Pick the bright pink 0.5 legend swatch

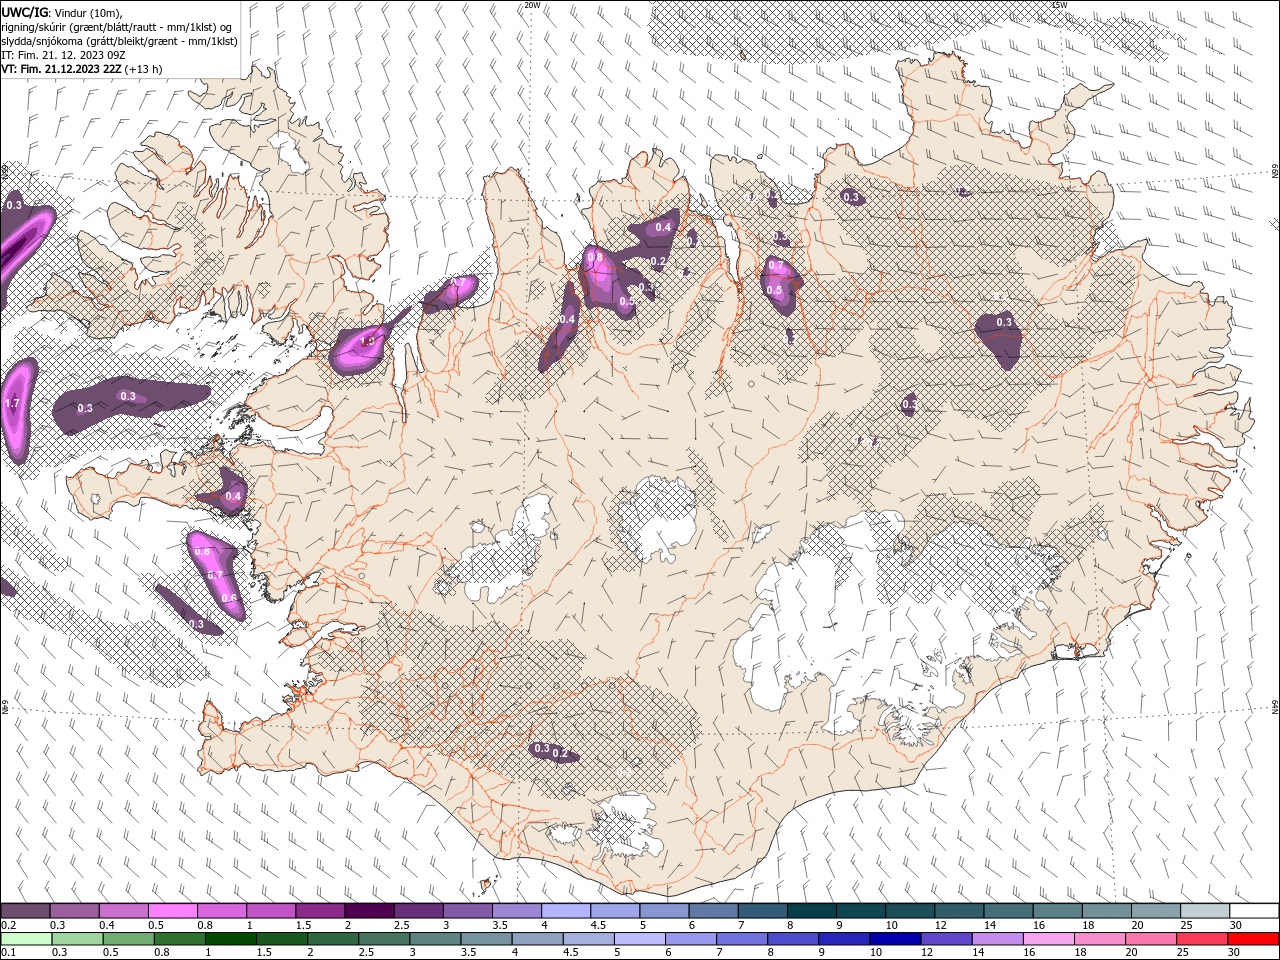(x=172, y=911)
